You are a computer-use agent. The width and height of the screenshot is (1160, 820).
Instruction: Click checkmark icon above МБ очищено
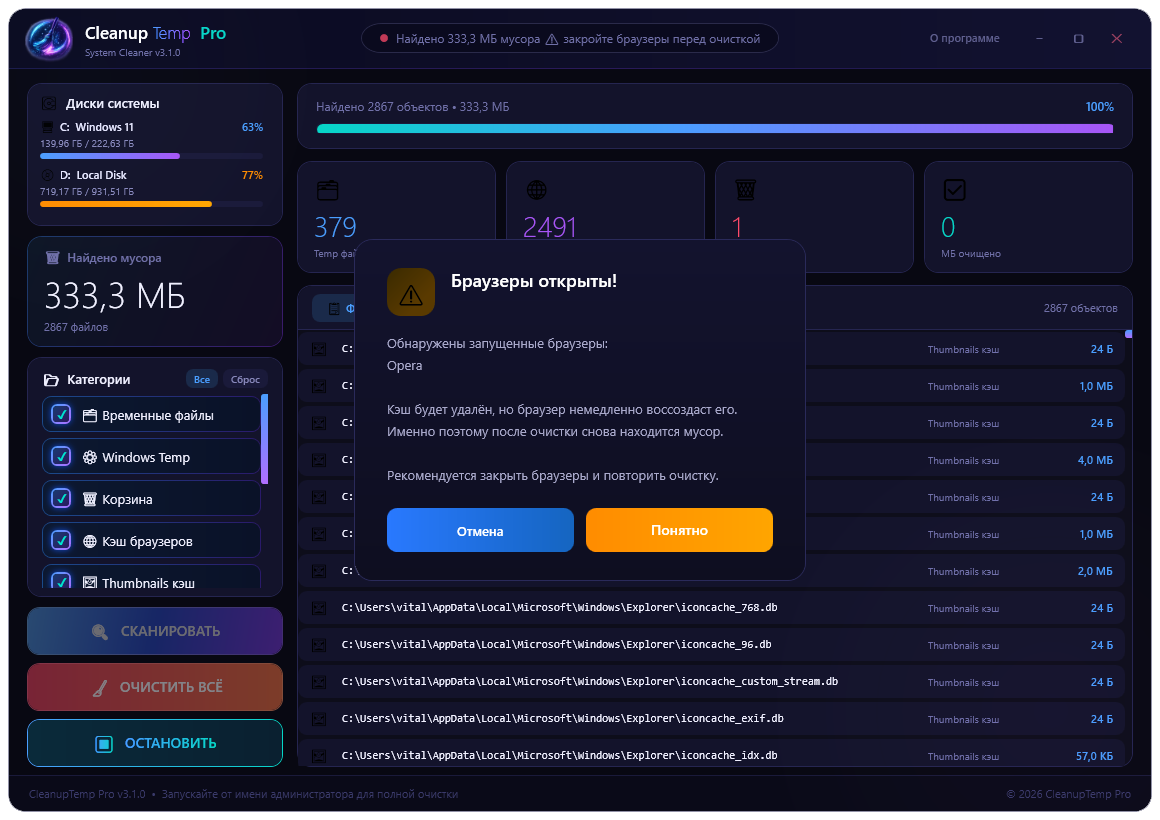tap(954, 190)
